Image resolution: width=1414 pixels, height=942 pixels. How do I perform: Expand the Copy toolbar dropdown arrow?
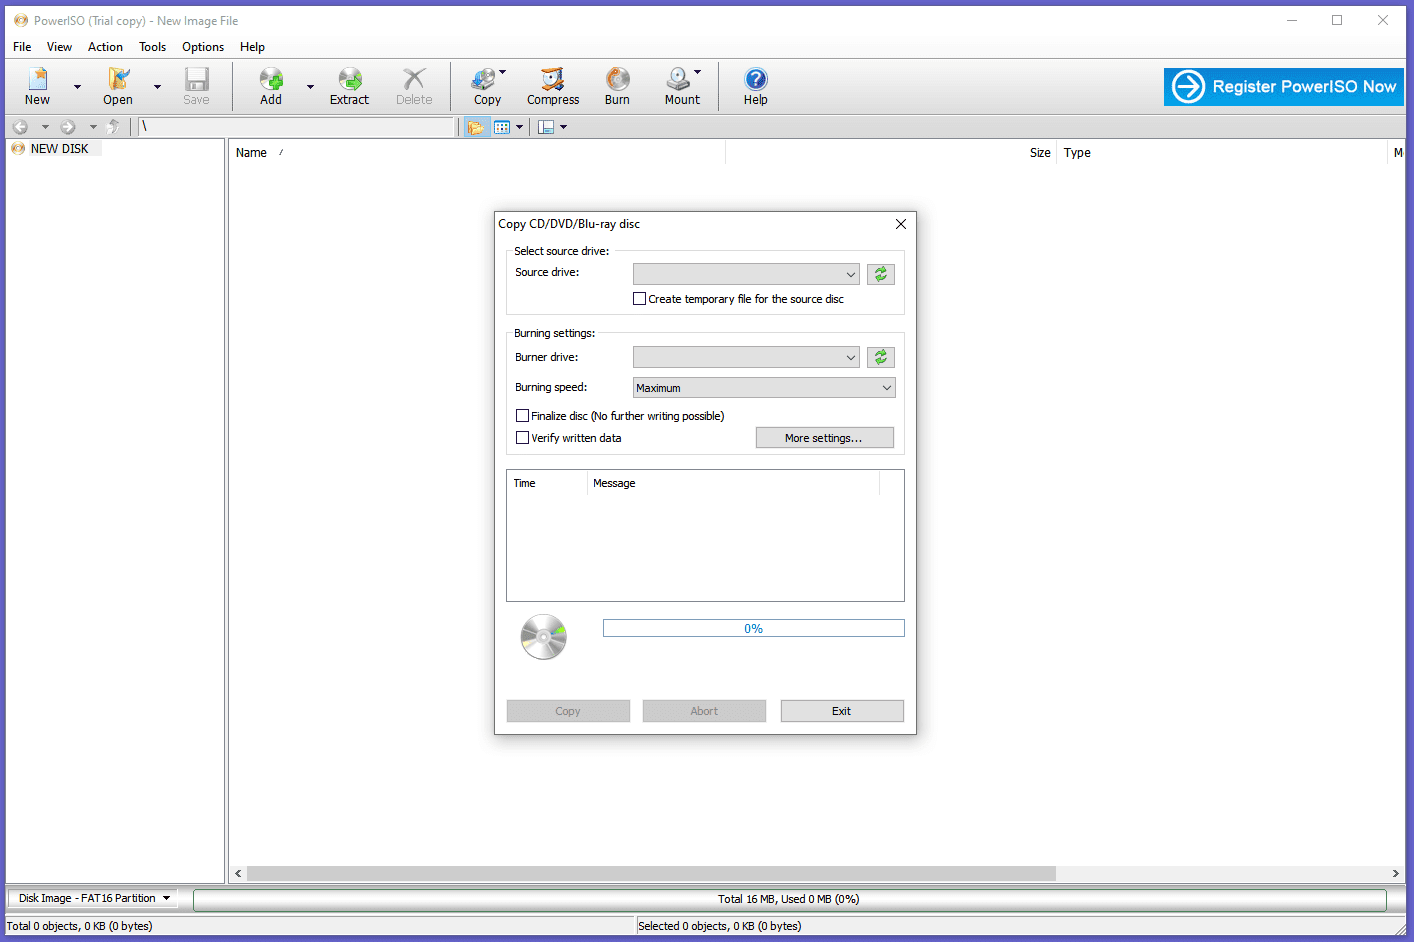tap(503, 72)
